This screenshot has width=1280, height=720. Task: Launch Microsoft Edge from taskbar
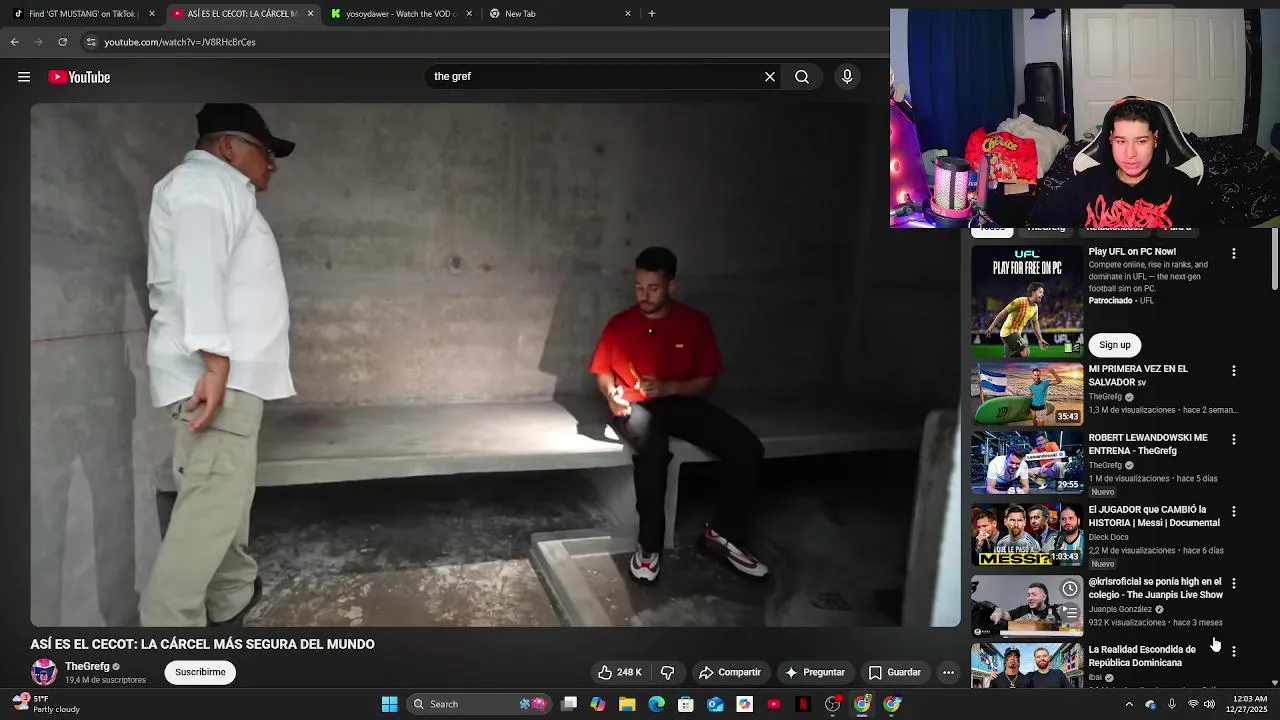[x=656, y=704]
